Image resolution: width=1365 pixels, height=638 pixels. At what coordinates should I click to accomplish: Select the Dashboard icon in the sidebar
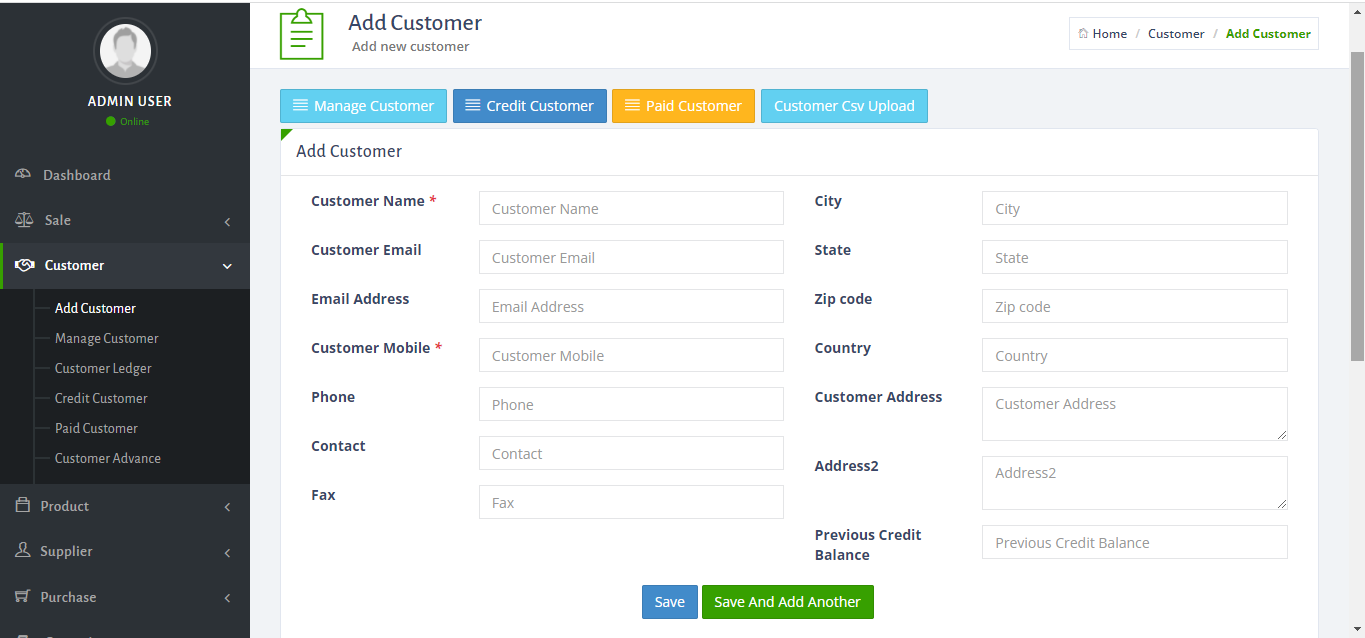pyautogui.click(x=22, y=174)
